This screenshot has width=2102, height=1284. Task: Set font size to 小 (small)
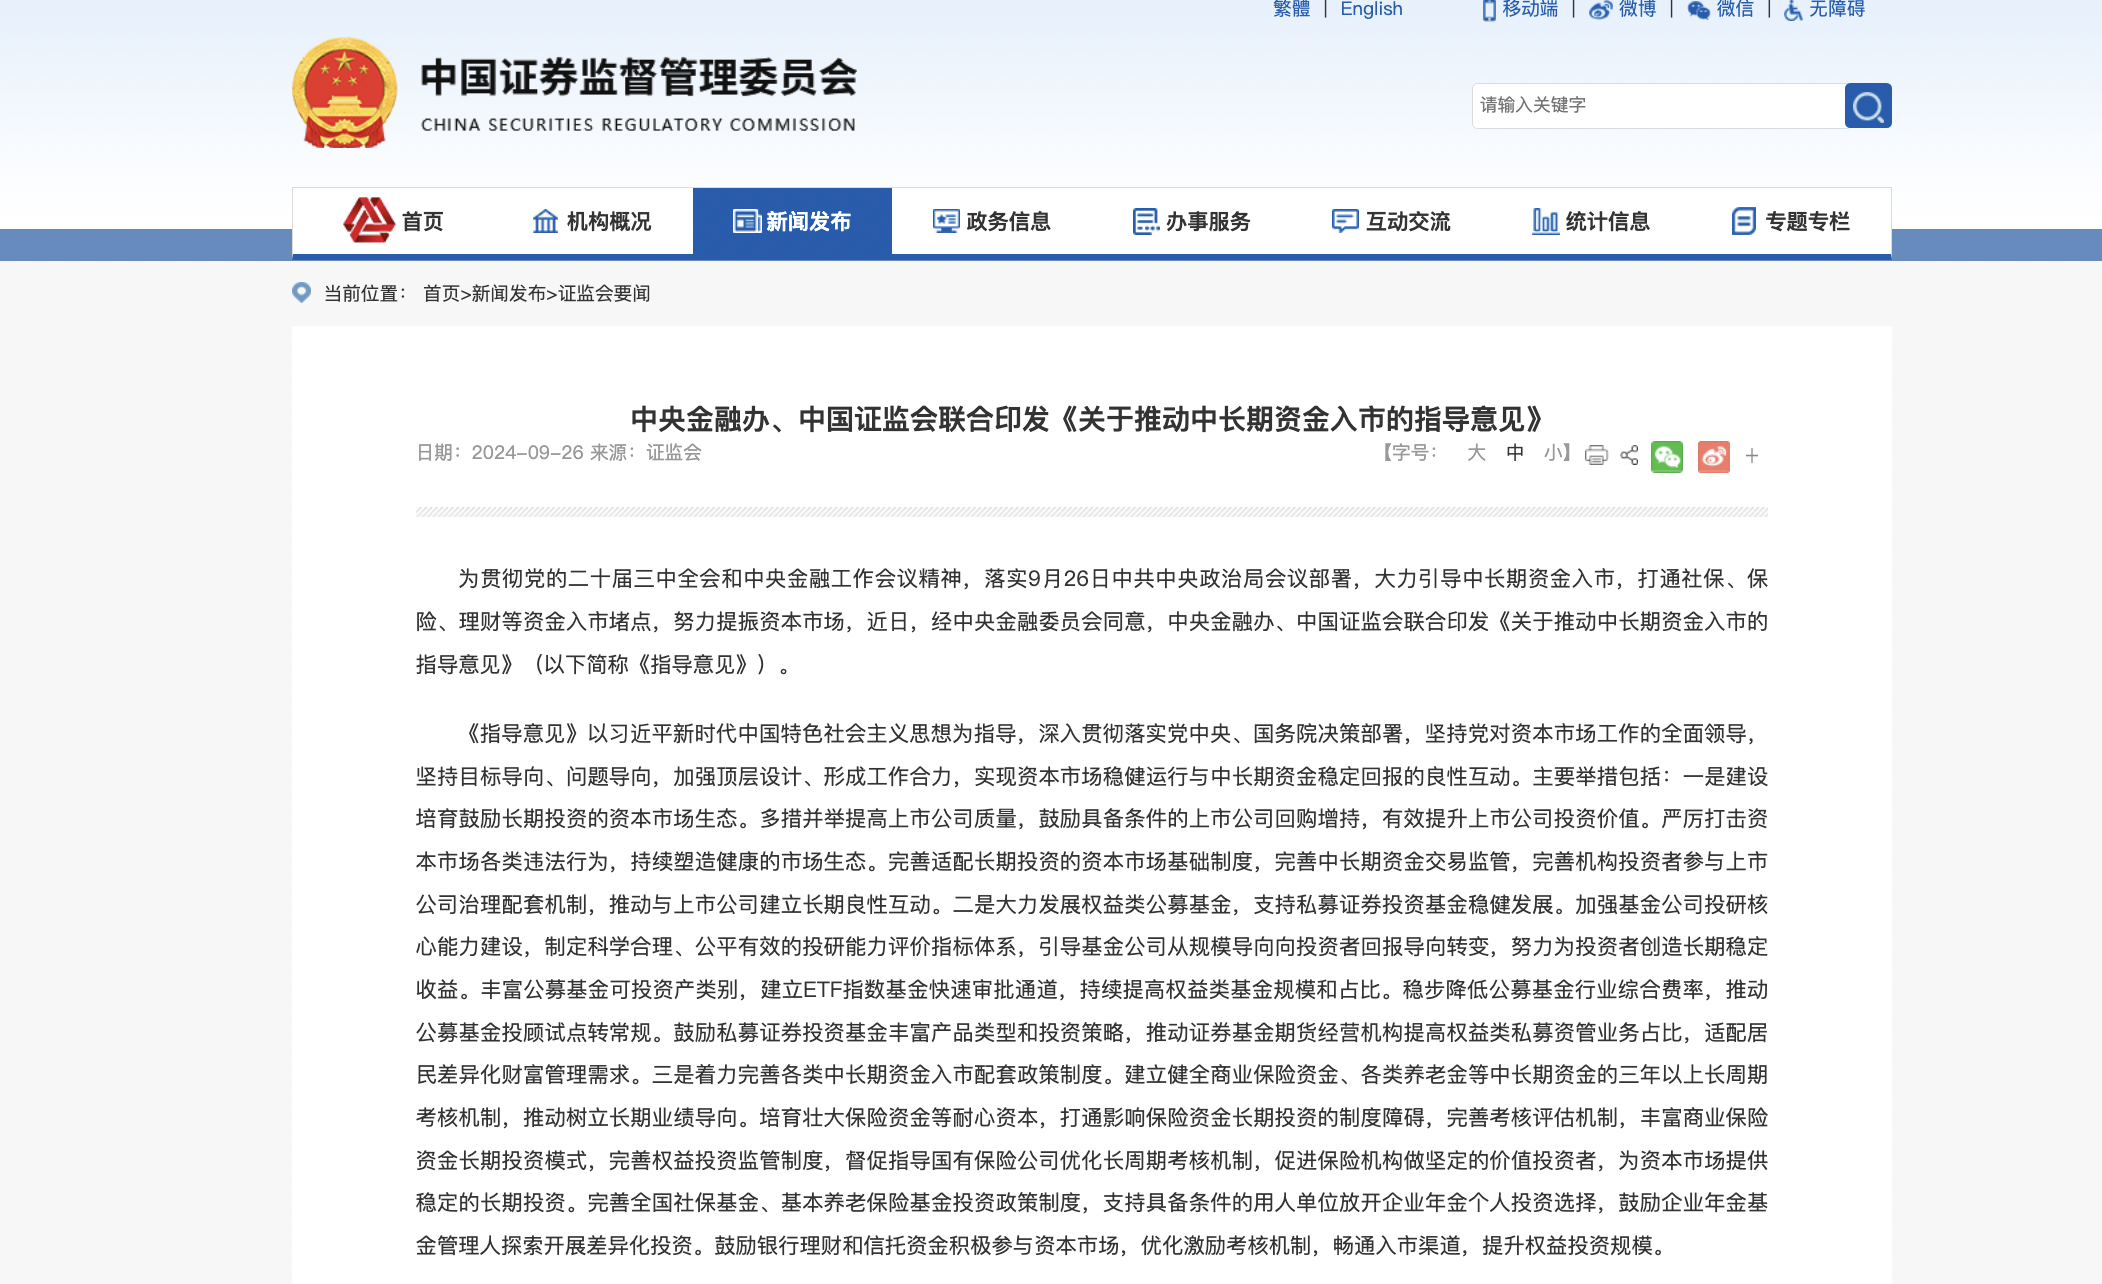(x=1553, y=453)
